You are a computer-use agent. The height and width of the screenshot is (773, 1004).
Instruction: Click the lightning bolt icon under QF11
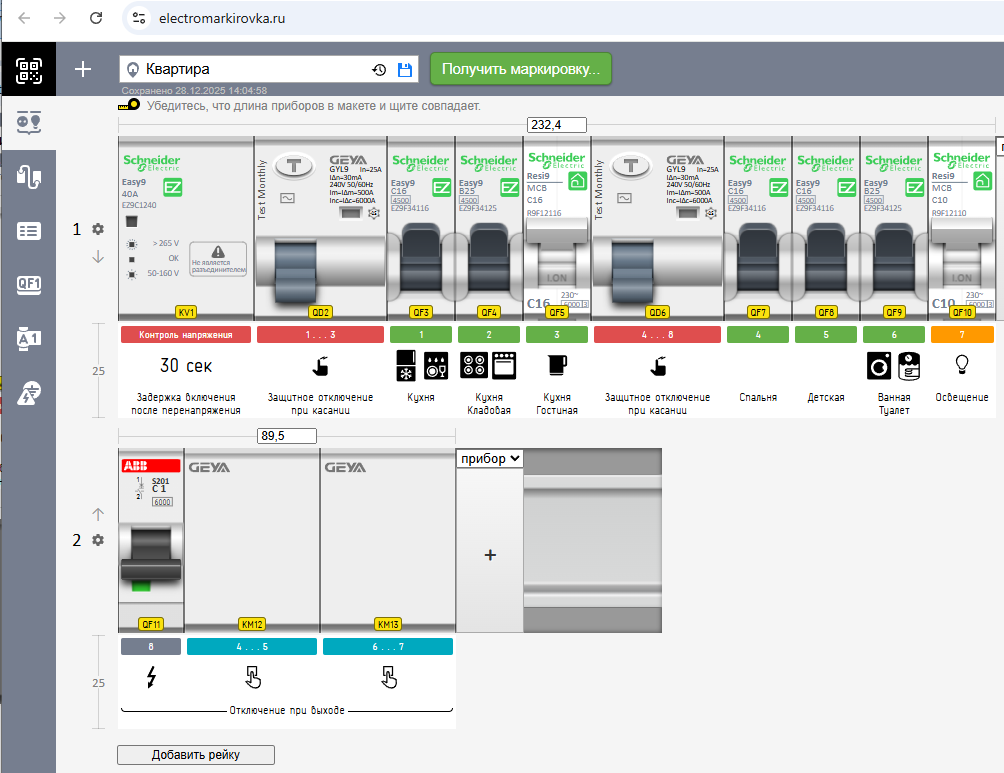(151, 678)
